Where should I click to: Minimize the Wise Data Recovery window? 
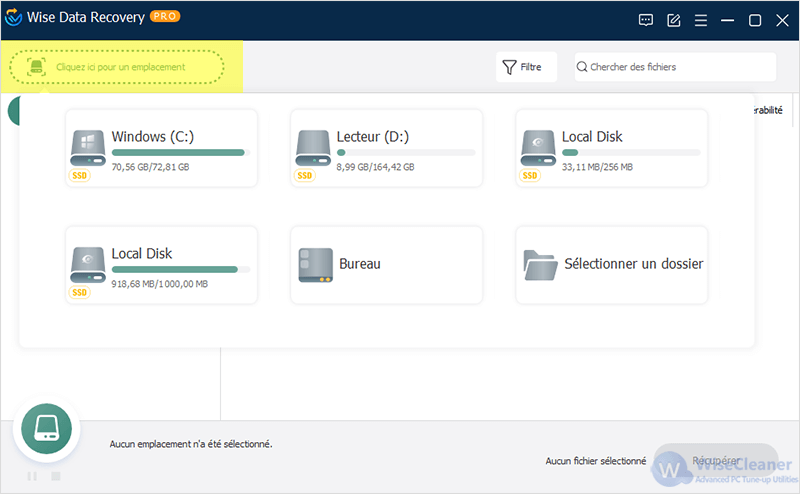[x=728, y=20]
